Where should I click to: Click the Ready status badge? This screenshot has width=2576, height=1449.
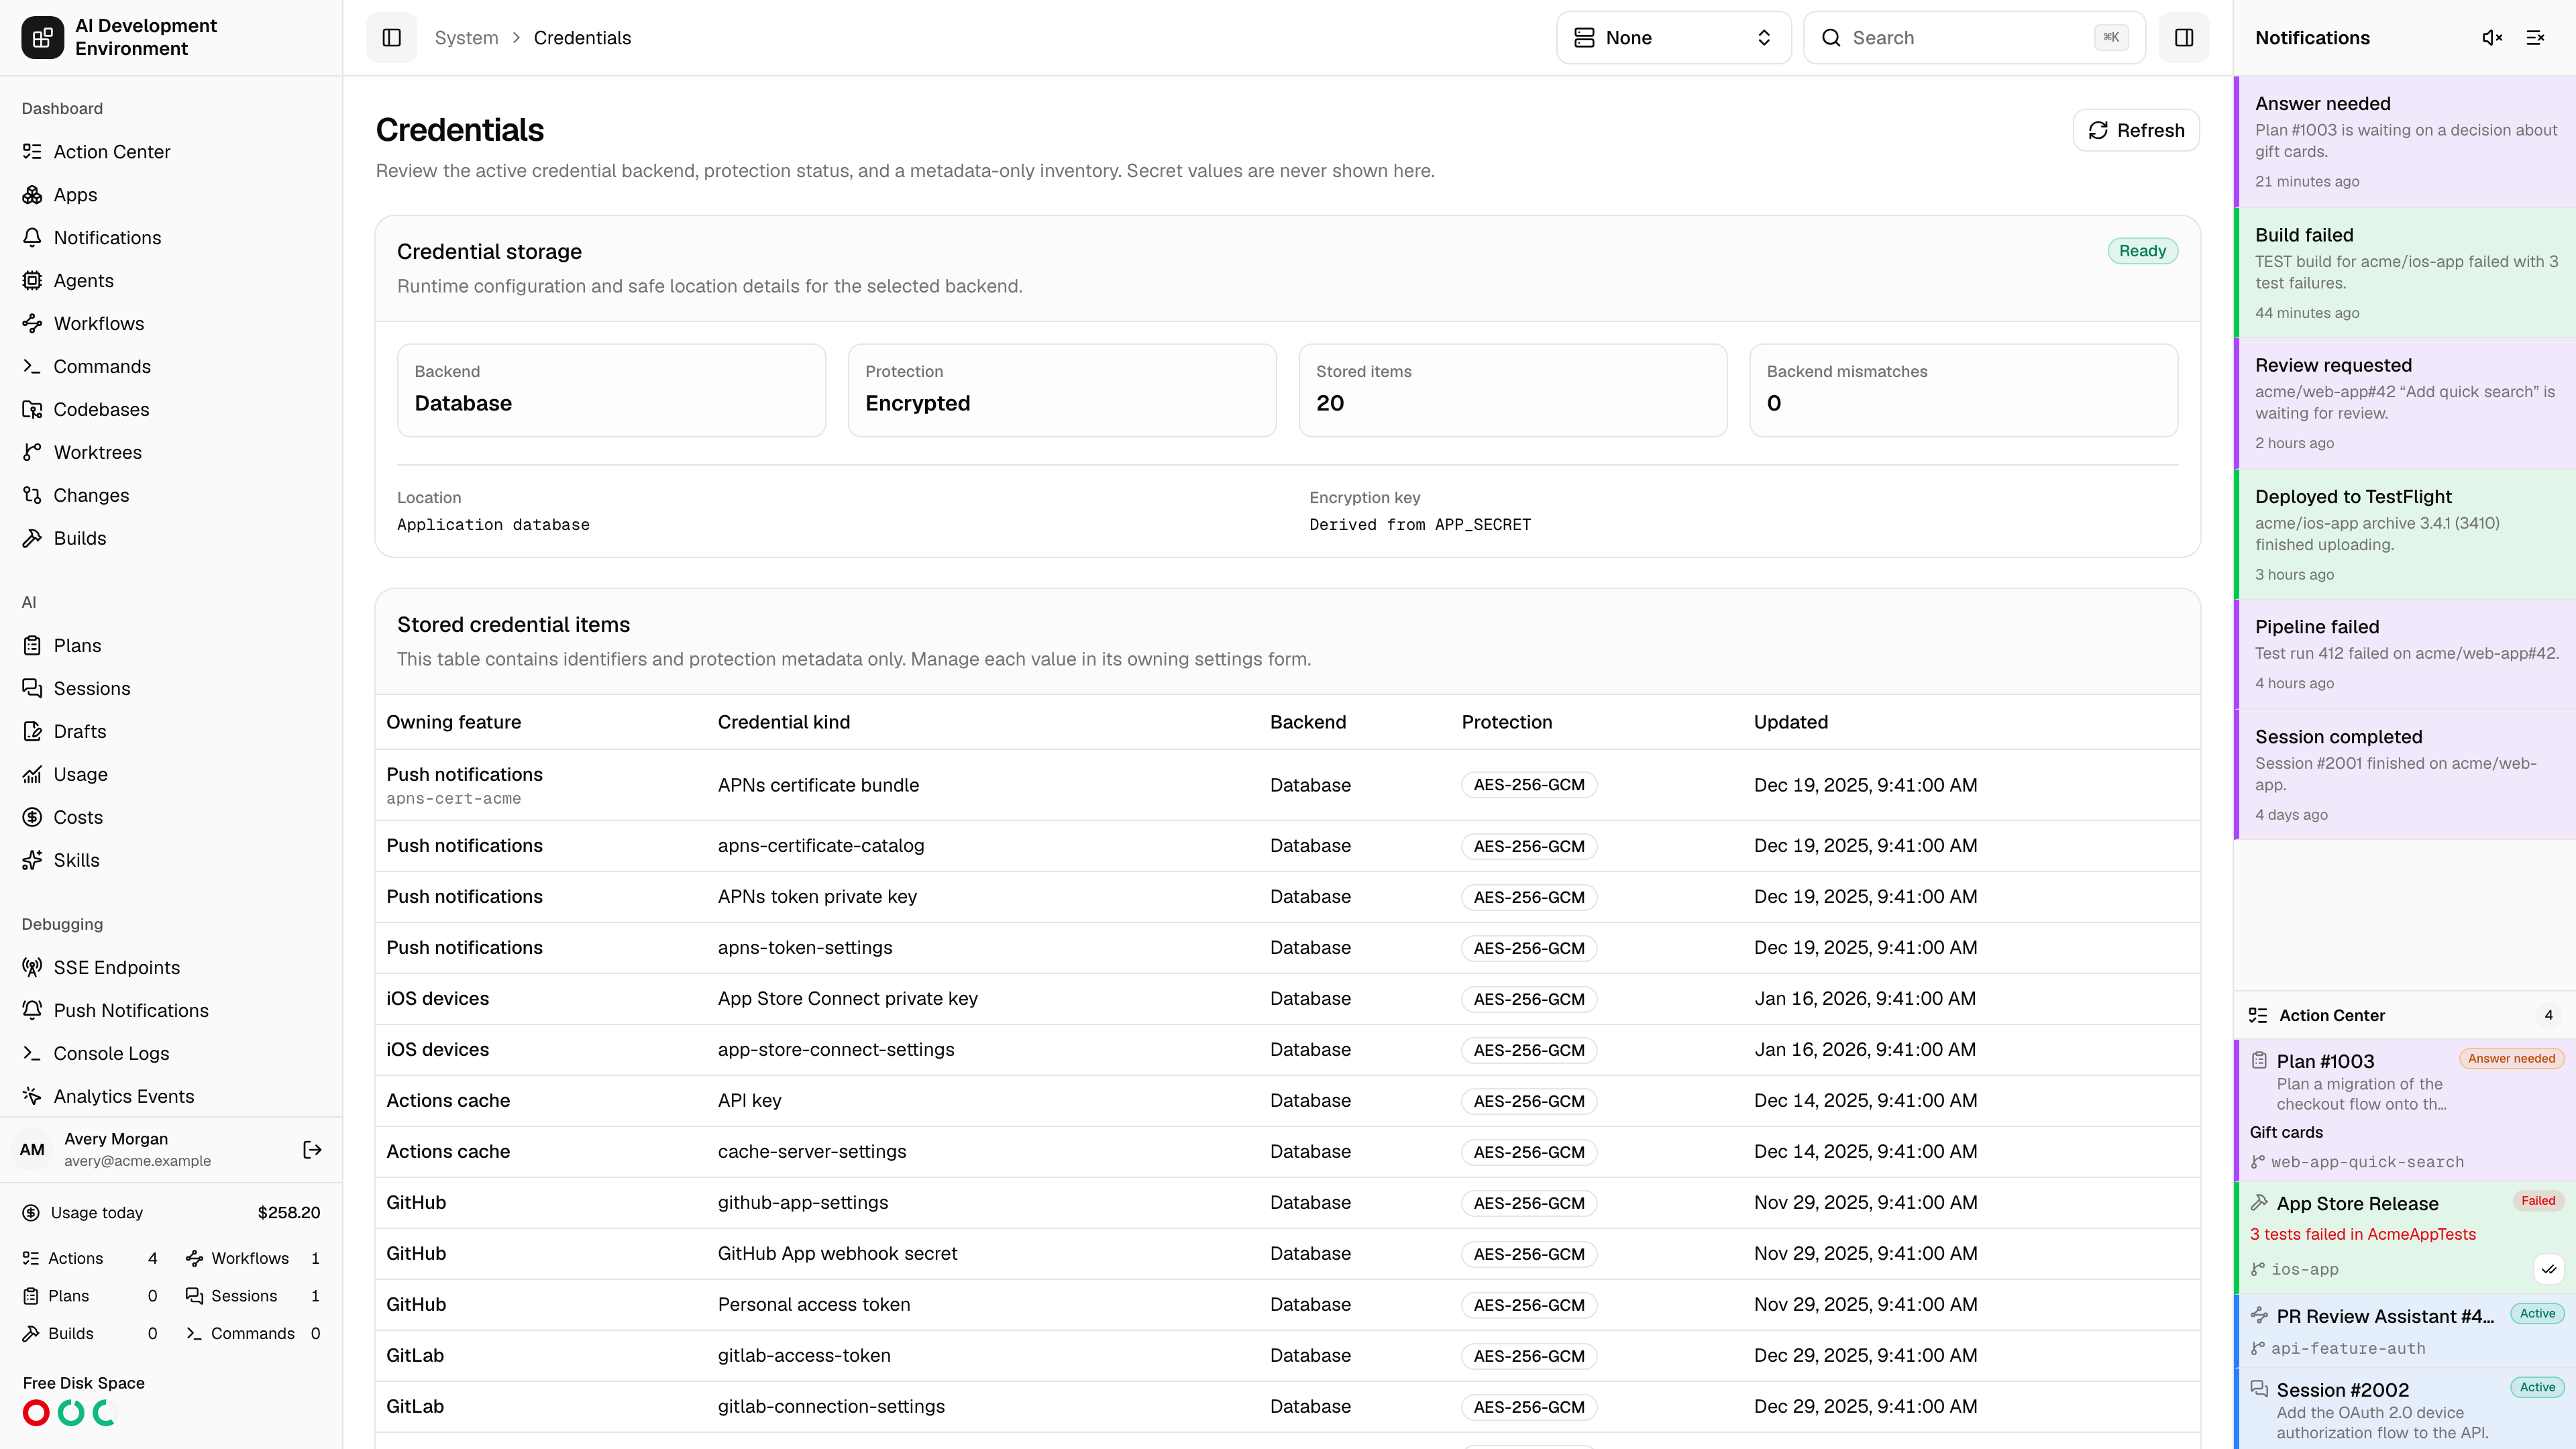[2142, 250]
